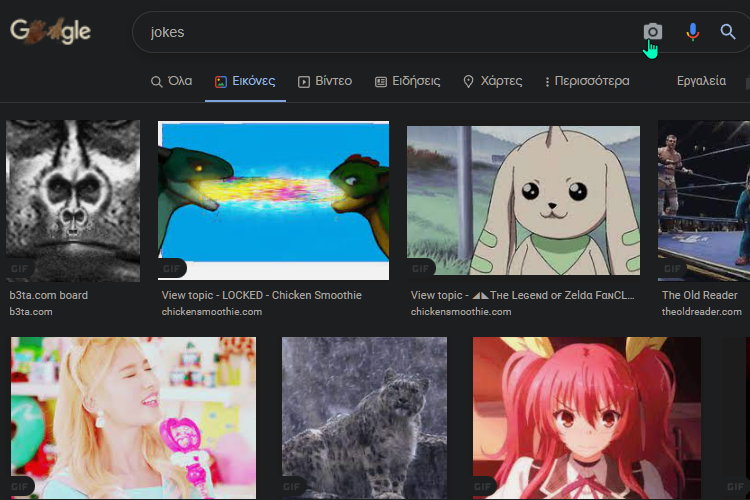The image size is (750, 500).
Task: Open the wrestling ring GIF thumbnail
Action: 704,200
